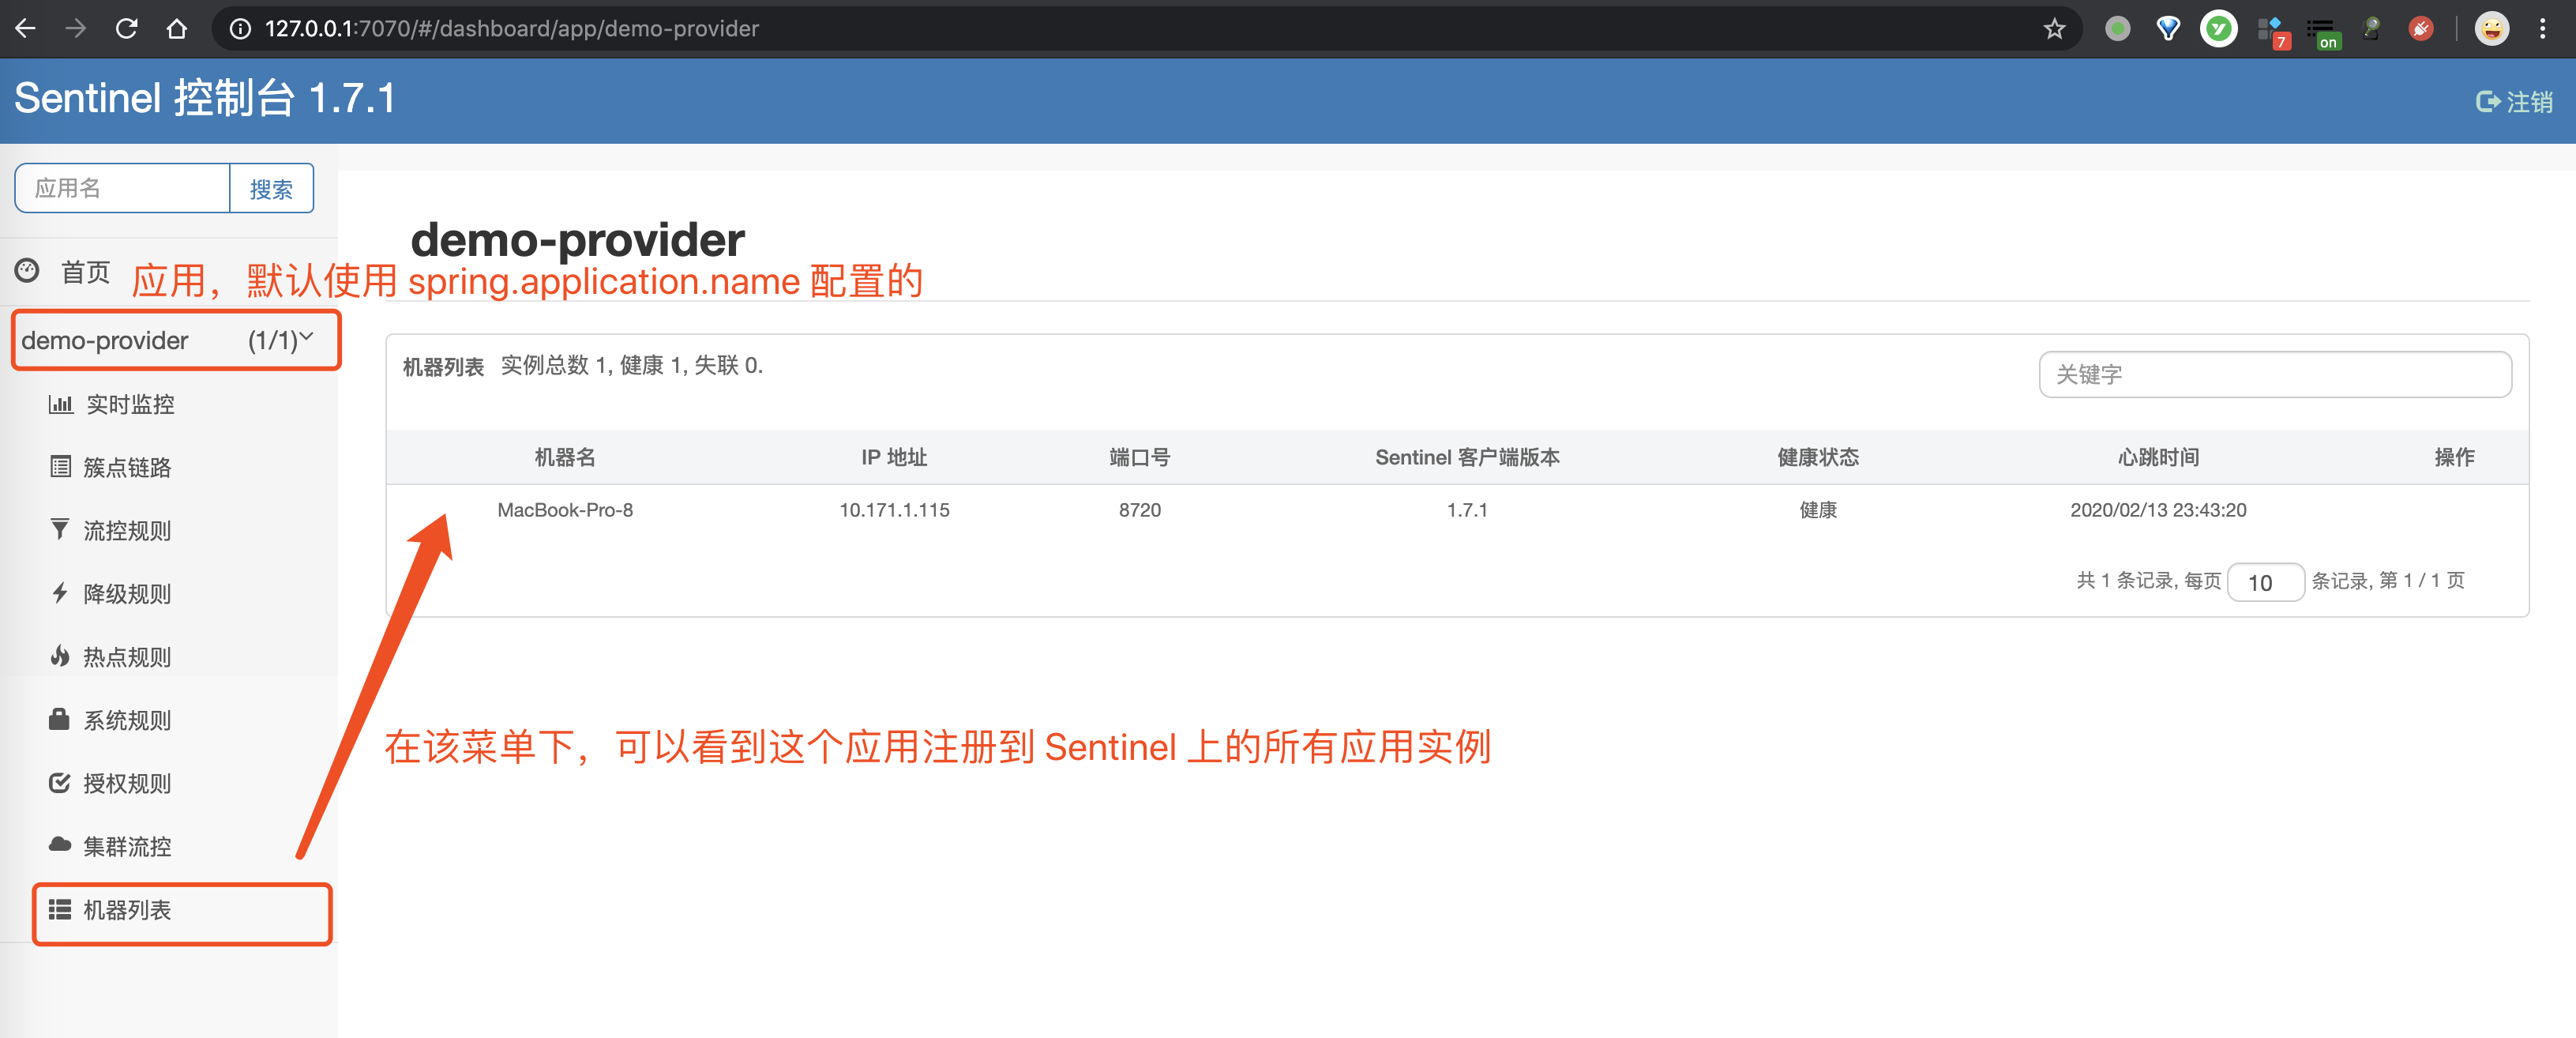Click the 首页 home clock icon

coord(28,271)
